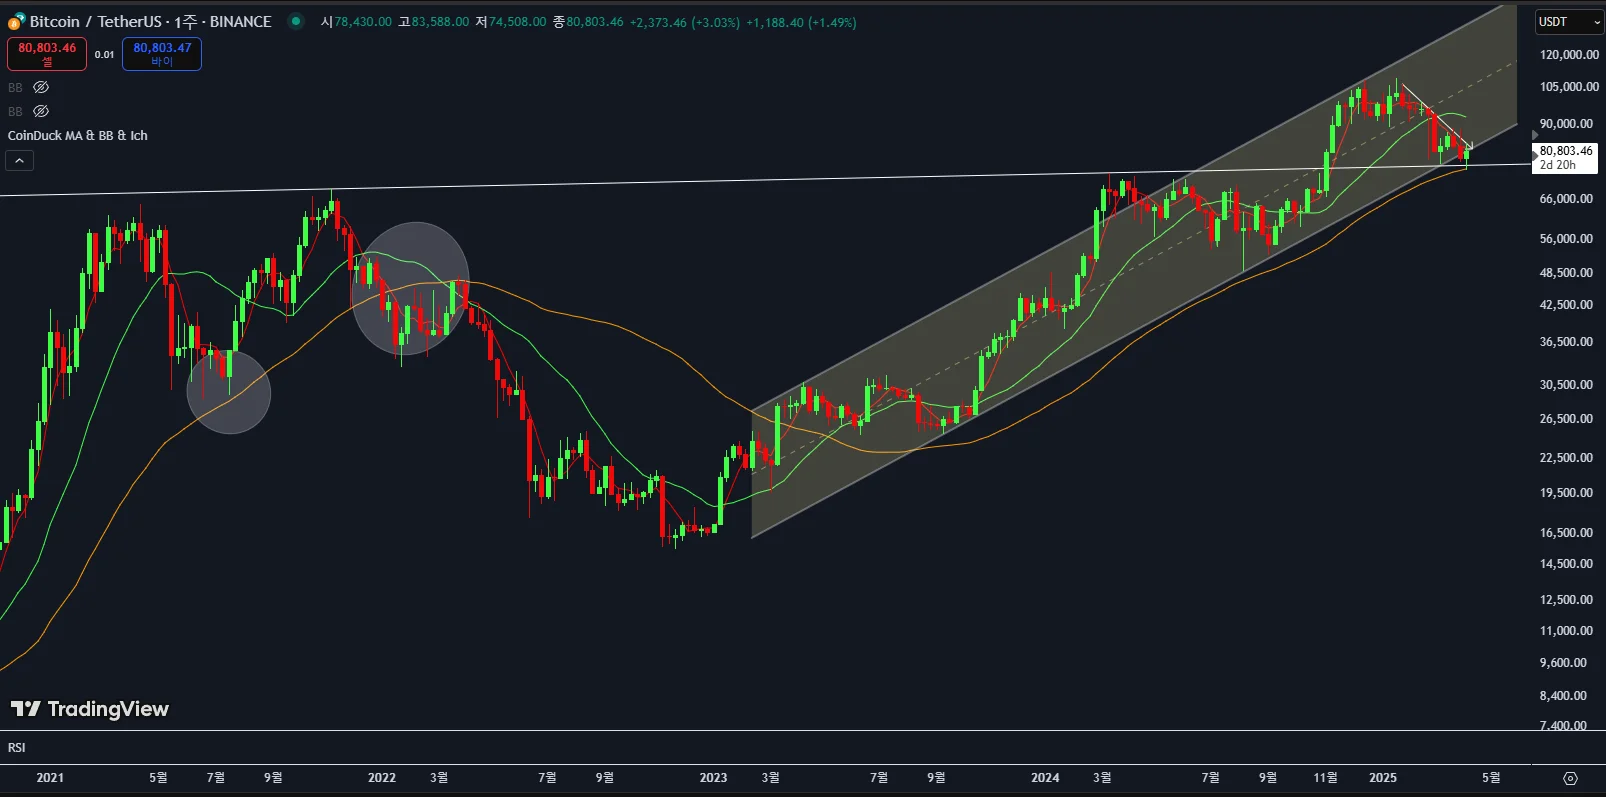Click the 19,500.00 price axis label
This screenshot has height=797, width=1606.
point(1567,493)
